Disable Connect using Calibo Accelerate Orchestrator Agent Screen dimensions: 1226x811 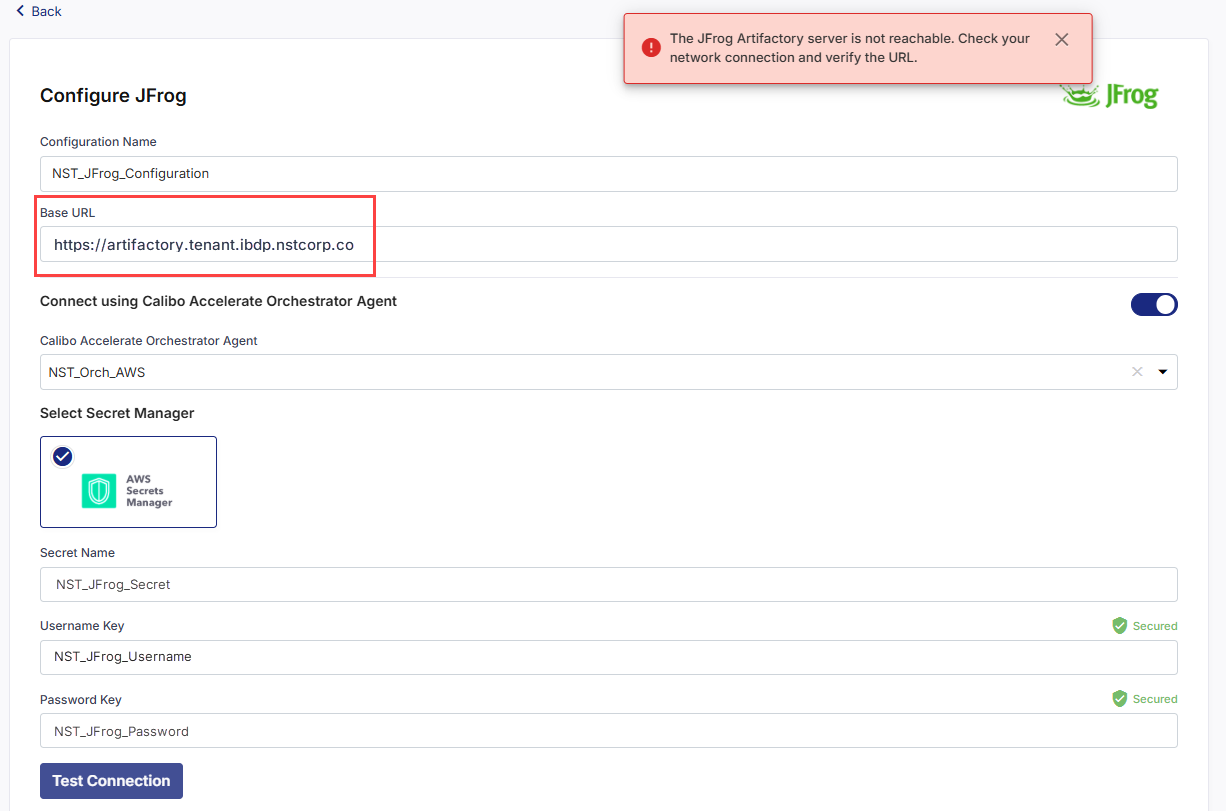click(x=1154, y=304)
